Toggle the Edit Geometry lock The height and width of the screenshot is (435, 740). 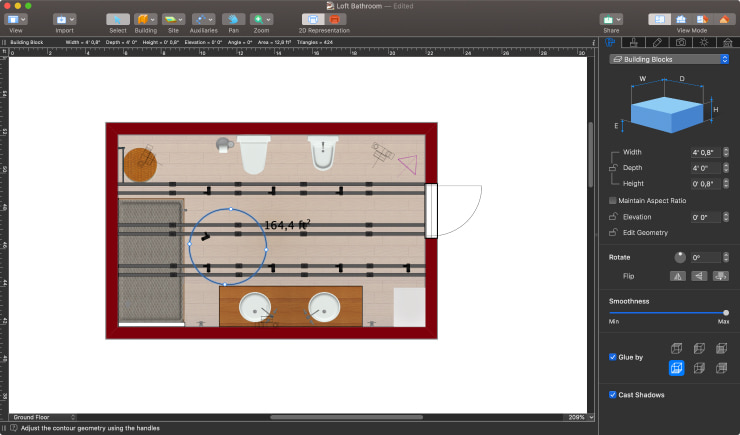click(x=613, y=232)
